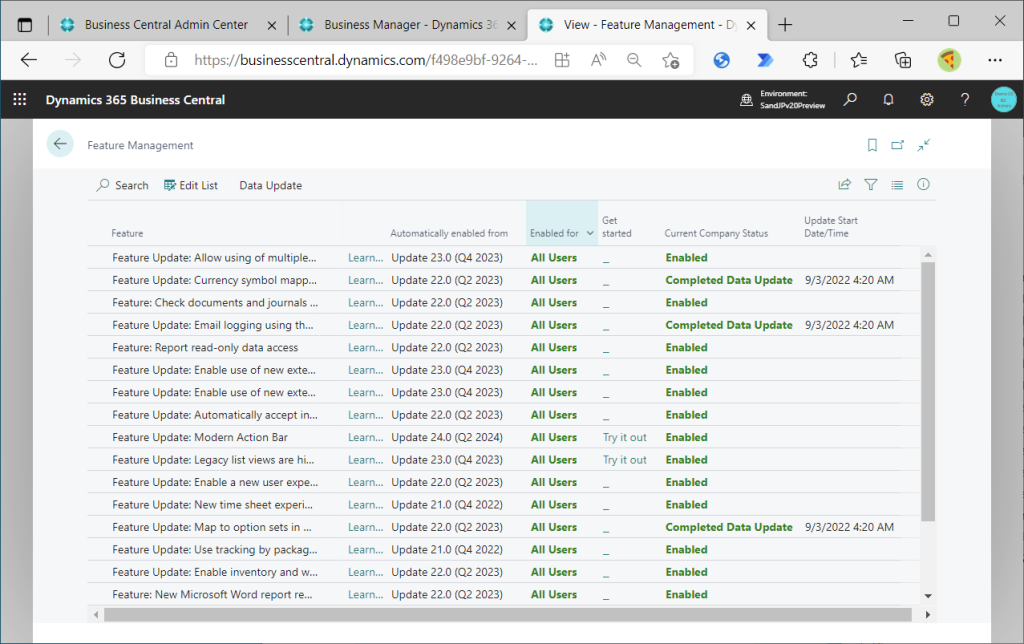Click the Update Start Date/Time column header
Viewport: 1024px width, 644px height.
click(831, 227)
